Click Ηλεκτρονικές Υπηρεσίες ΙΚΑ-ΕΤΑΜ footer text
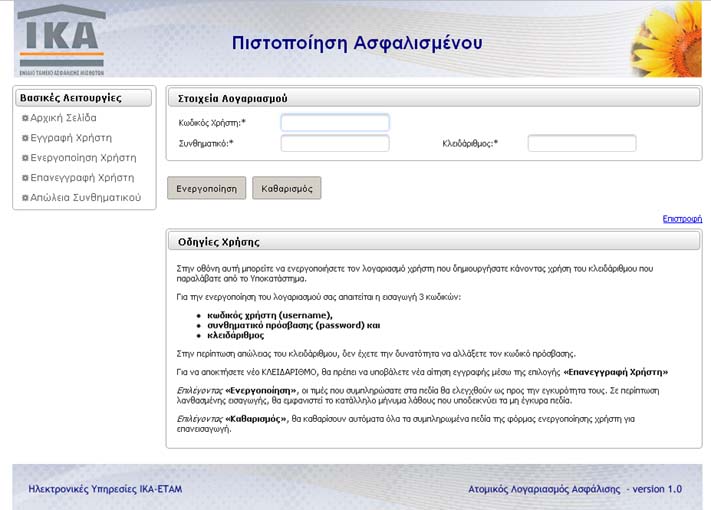This screenshot has height=510, width=711. tap(105, 489)
